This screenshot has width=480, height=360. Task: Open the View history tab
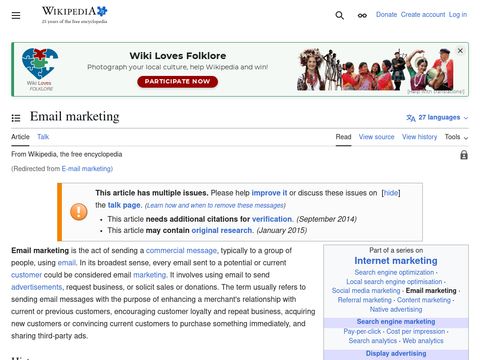(x=419, y=137)
